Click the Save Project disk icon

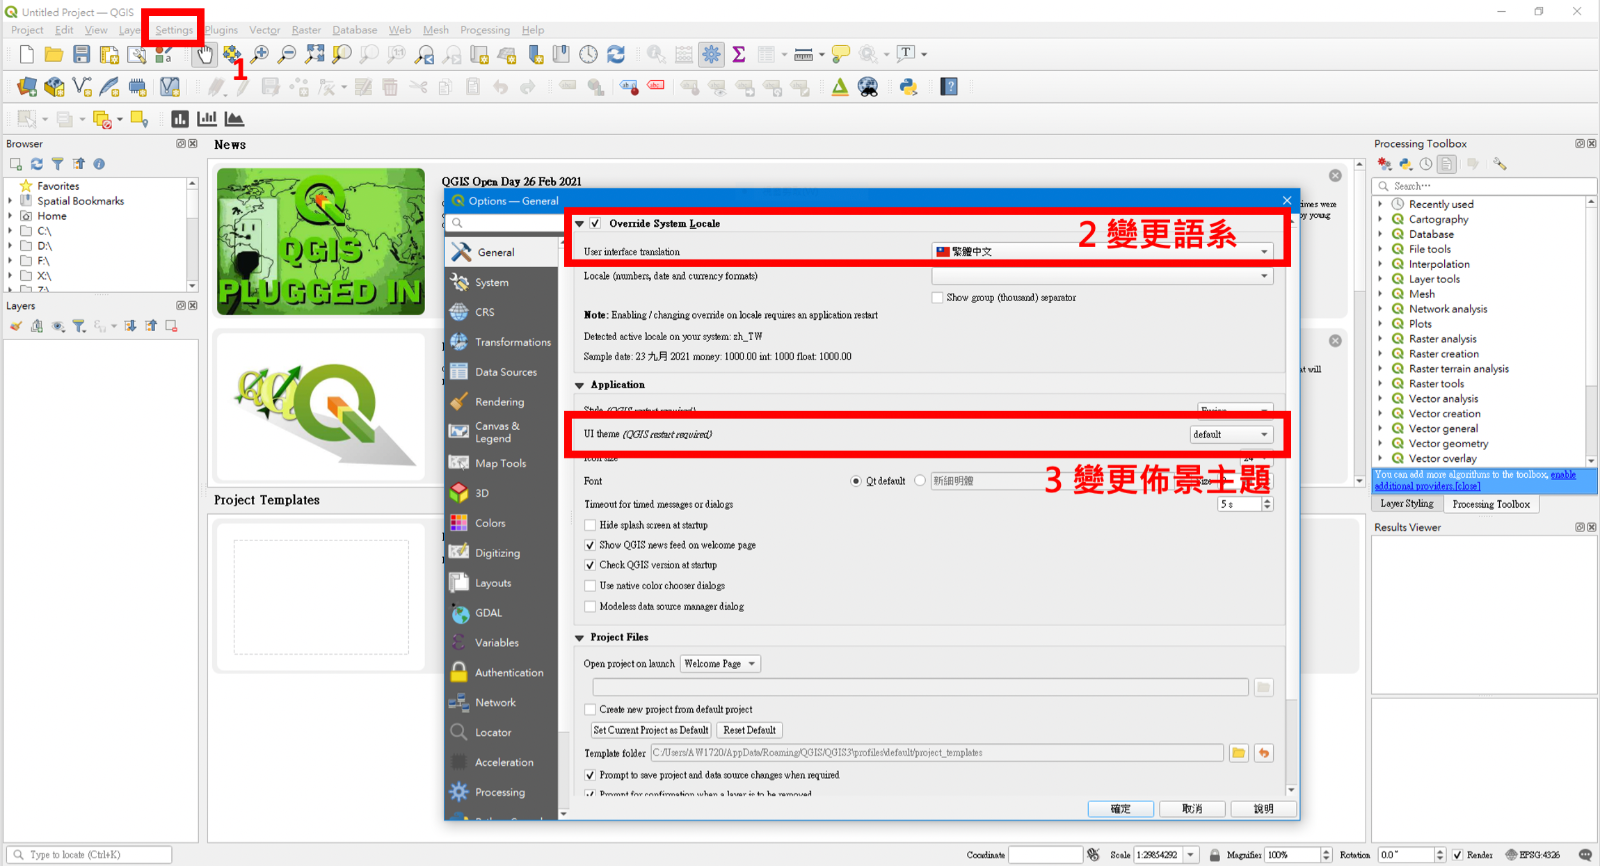tap(82, 54)
